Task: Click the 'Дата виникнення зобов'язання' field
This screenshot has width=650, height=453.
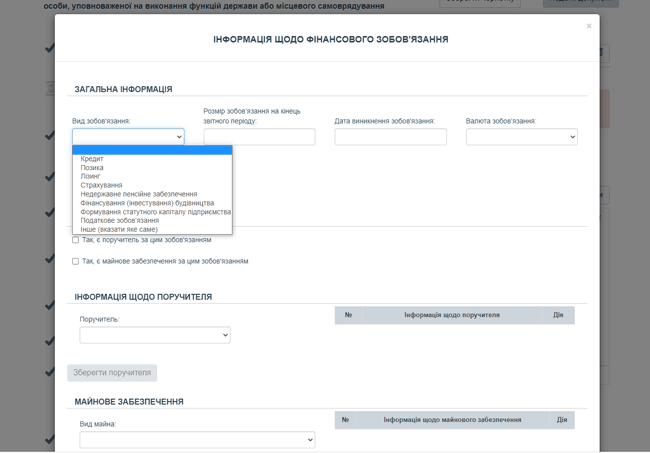Action: click(x=390, y=137)
